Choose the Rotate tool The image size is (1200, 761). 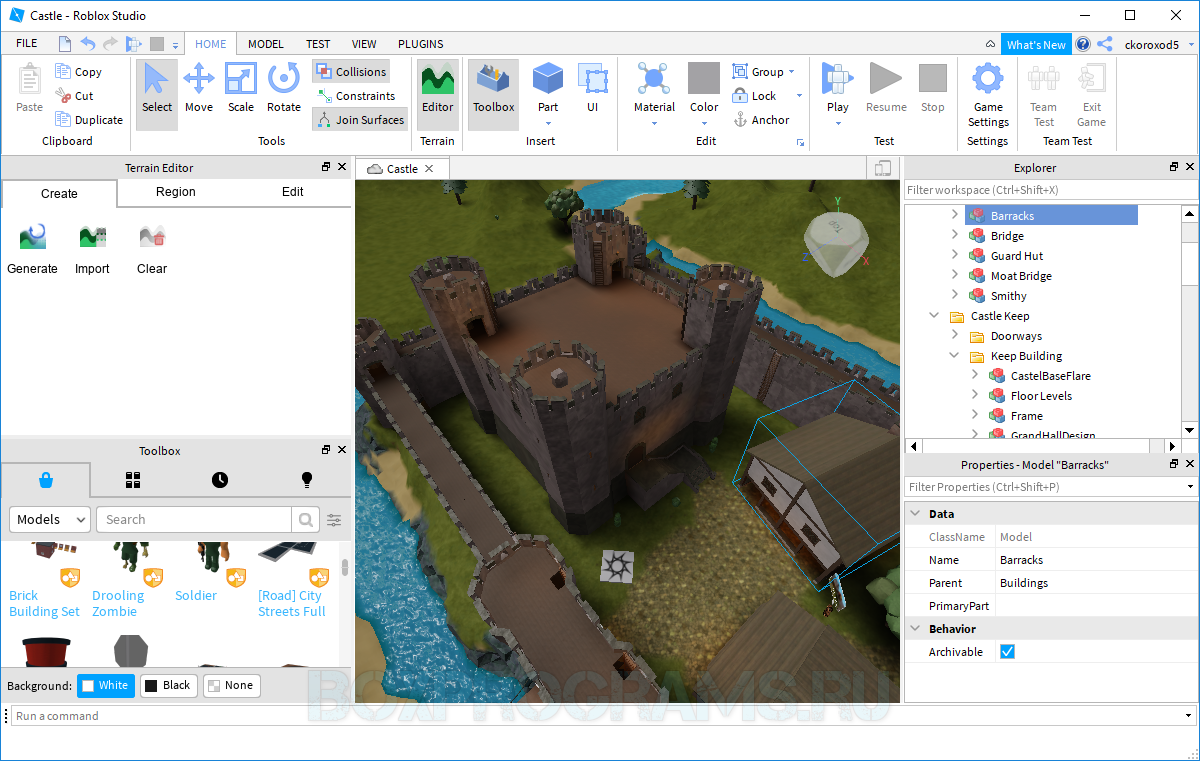pos(284,88)
